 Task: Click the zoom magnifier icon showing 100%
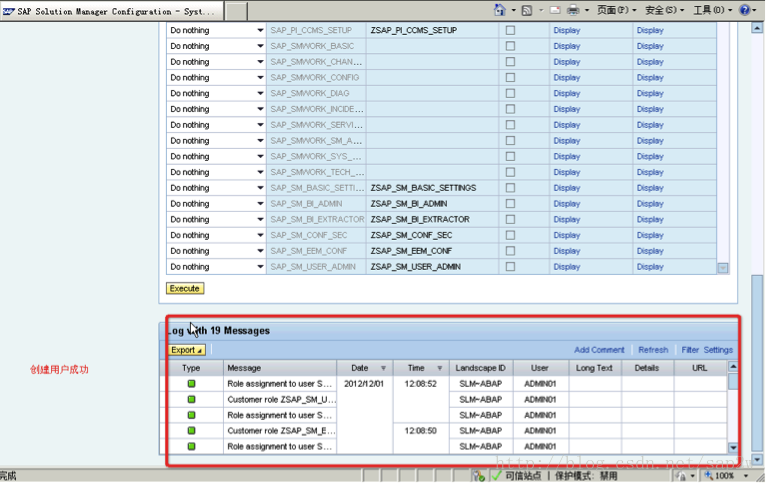[708, 476]
